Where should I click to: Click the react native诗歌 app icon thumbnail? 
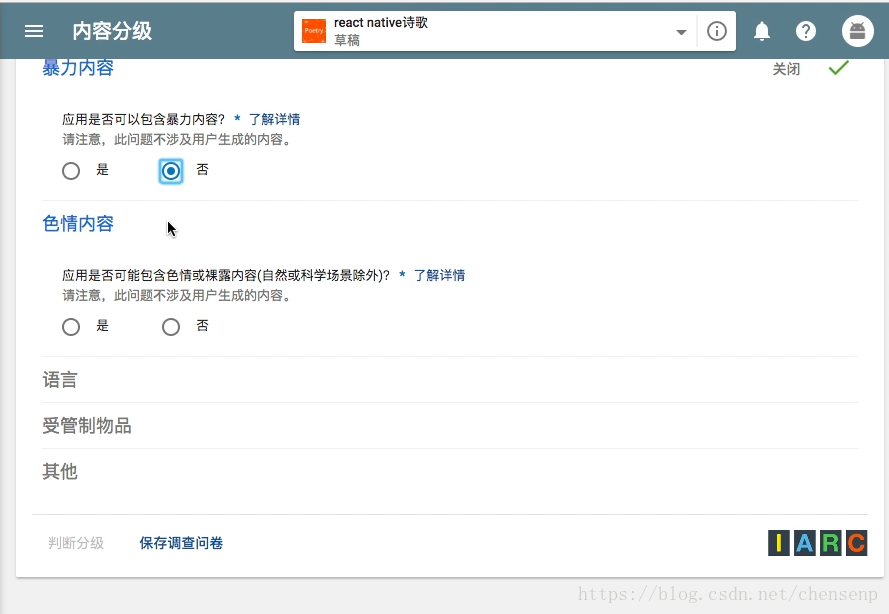tap(314, 31)
